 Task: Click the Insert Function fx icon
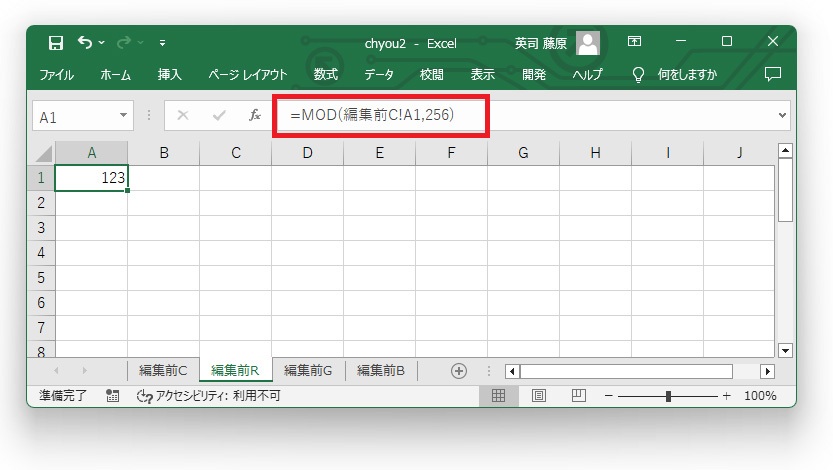(255, 116)
